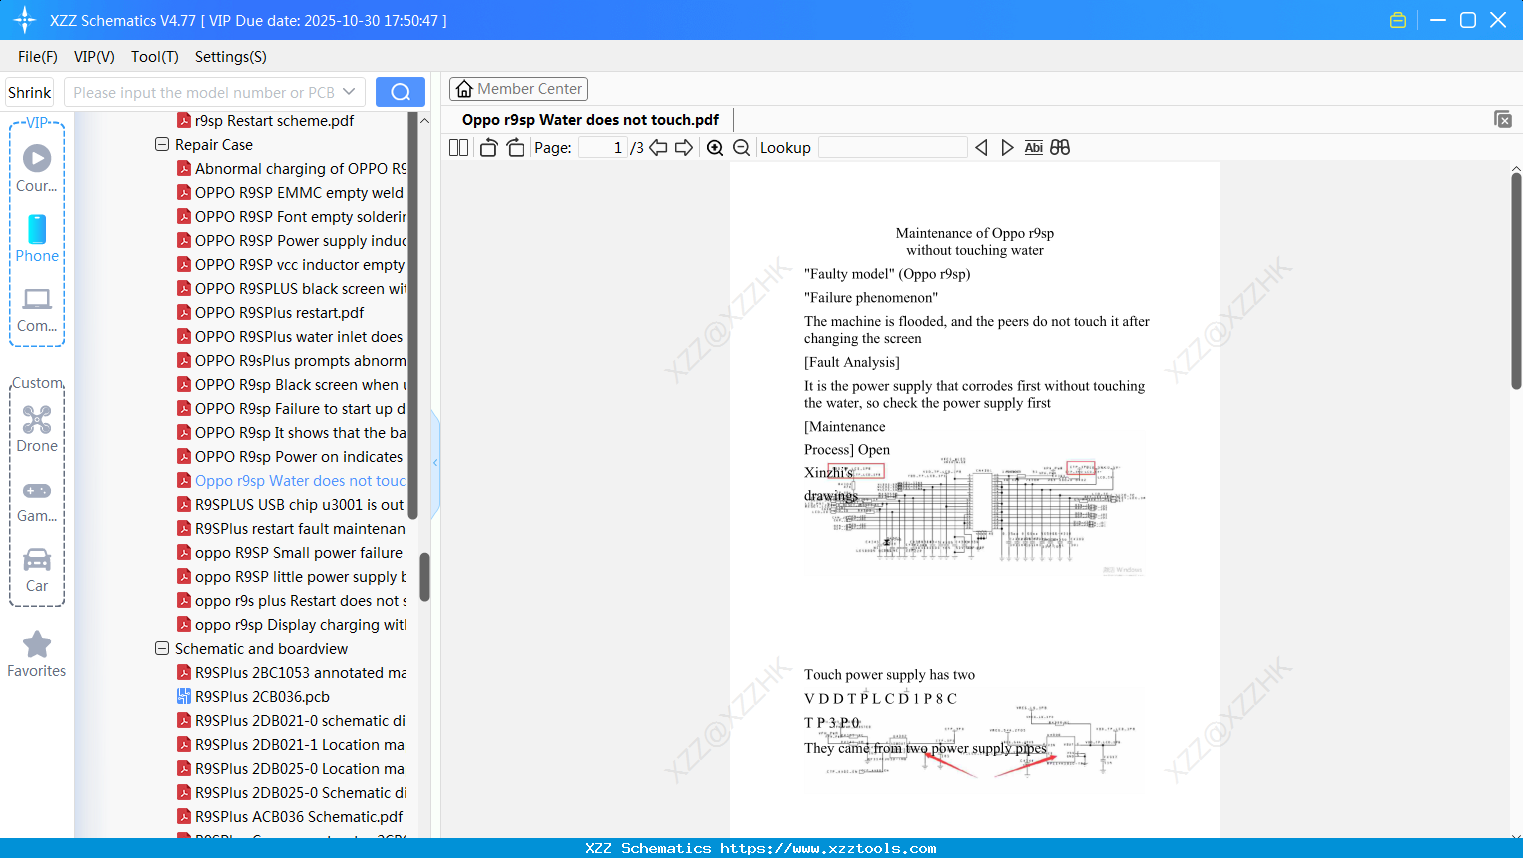Open 'OPPO R9SPlus water inlet does' file

click(291, 336)
